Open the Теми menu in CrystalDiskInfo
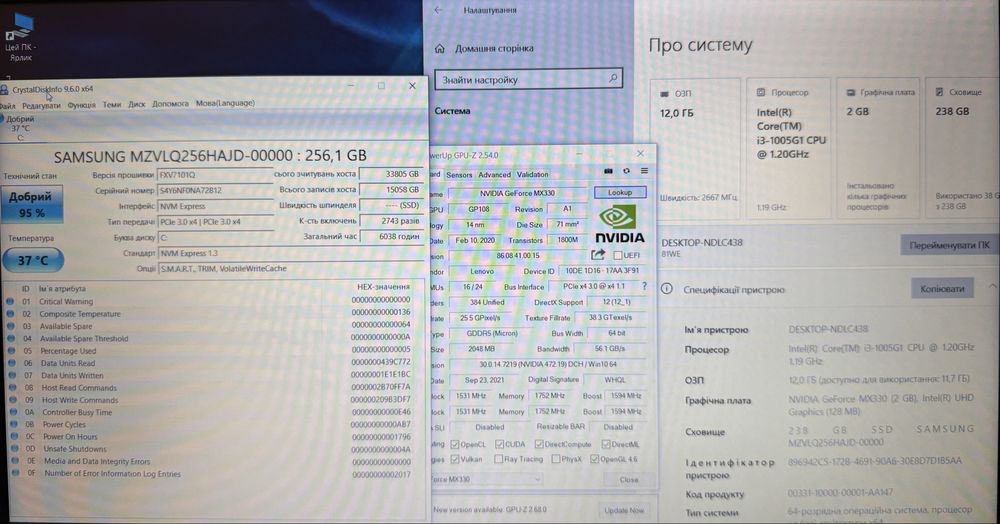1000x524 pixels. coord(112,105)
